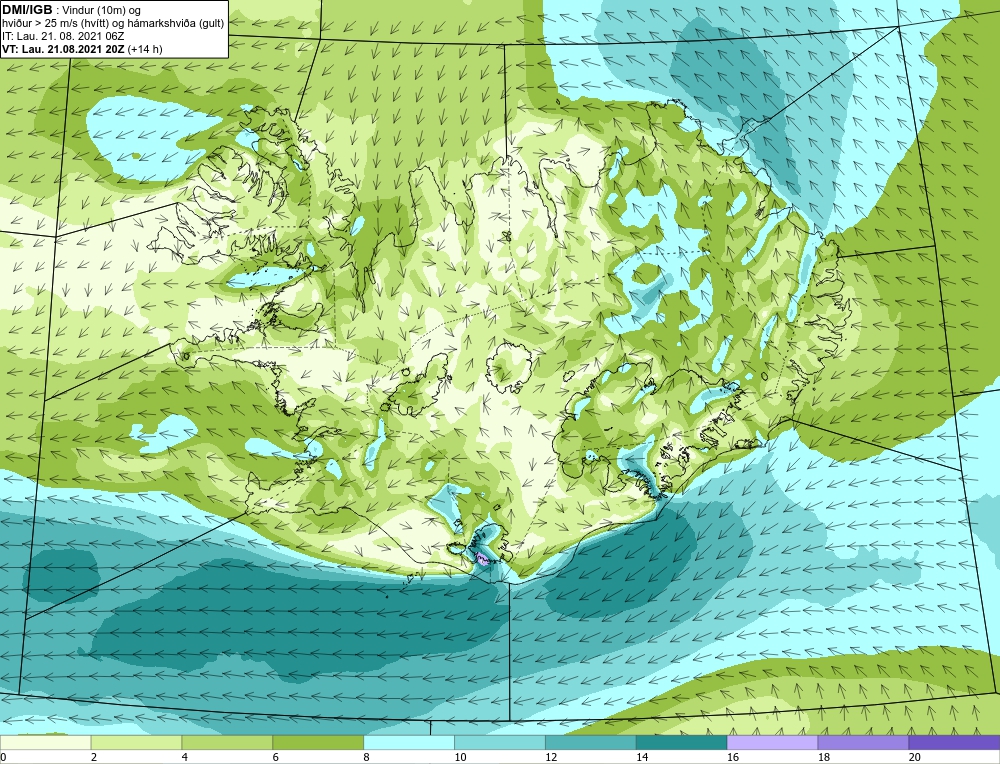Click the pink high-wind spot on south coast
1000x764 pixels.
tap(482, 559)
